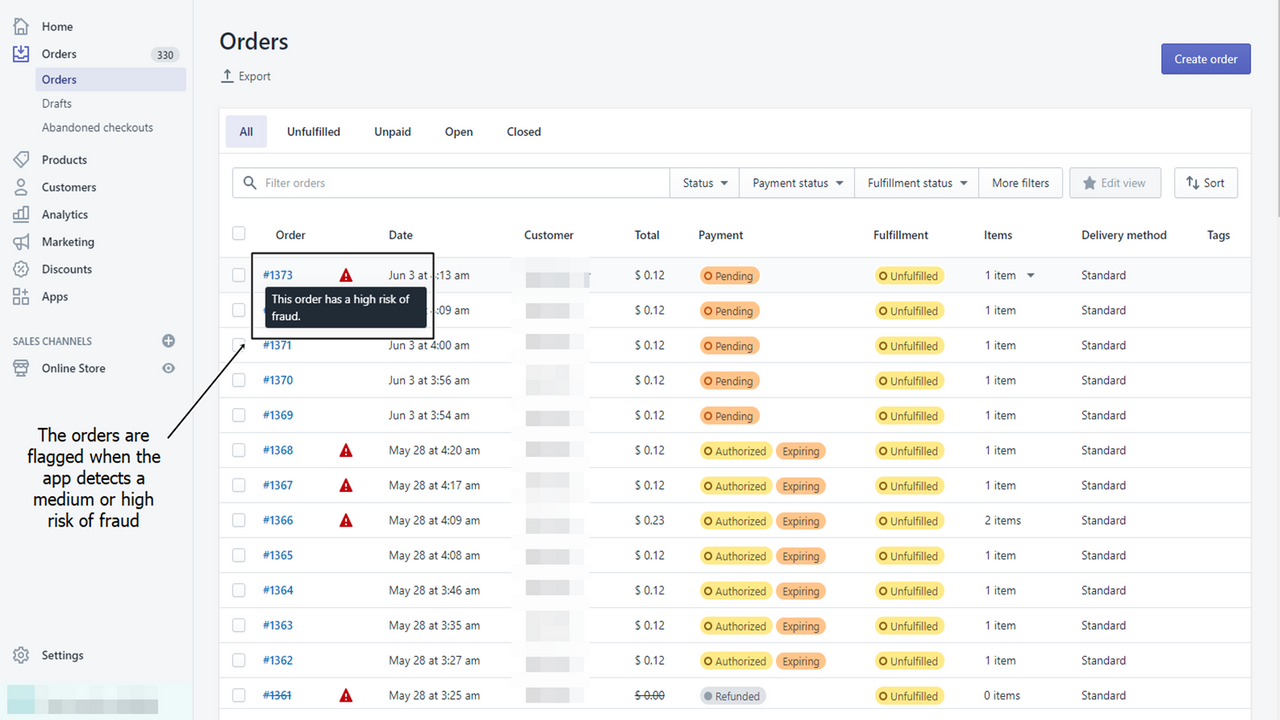The width and height of the screenshot is (1280, 720).
Task: Click the Create order button
Action: click(x=1205, y=58)
